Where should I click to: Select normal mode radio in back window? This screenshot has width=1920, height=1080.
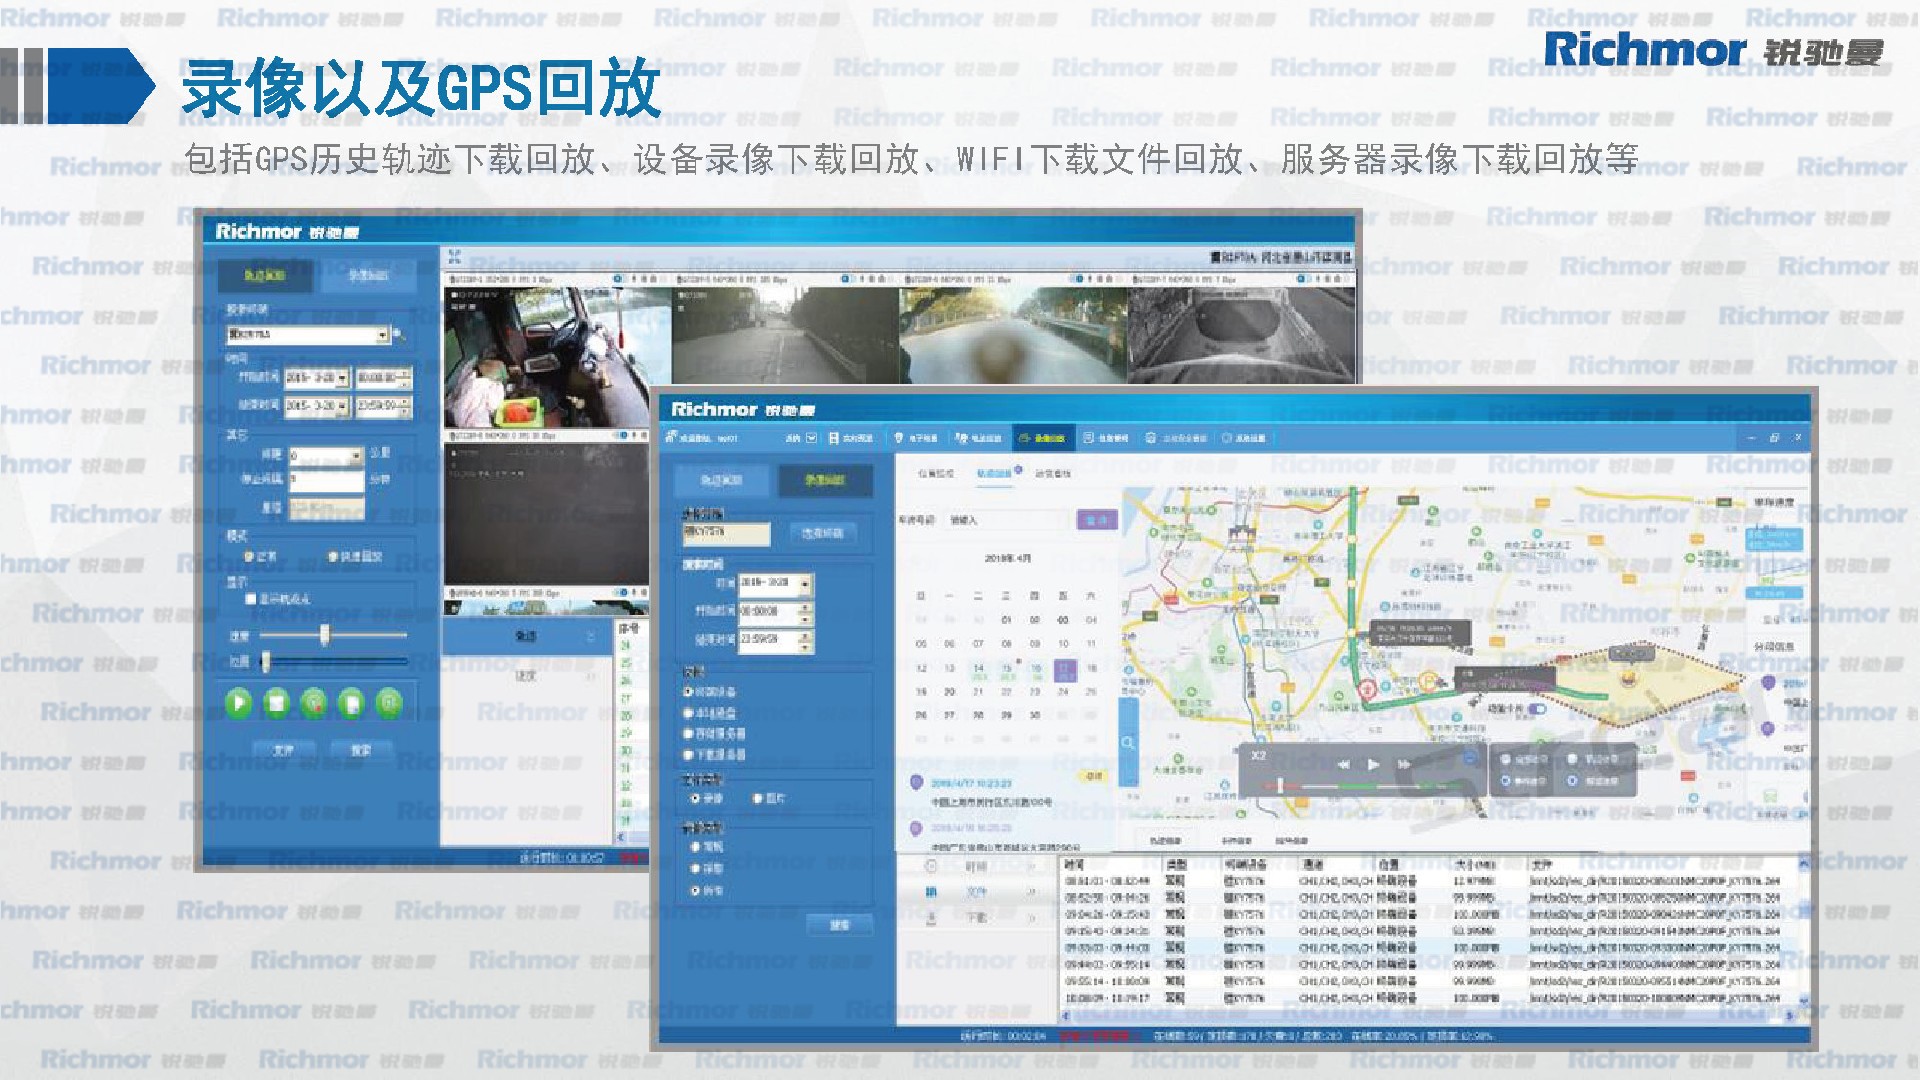pos(249,556)
